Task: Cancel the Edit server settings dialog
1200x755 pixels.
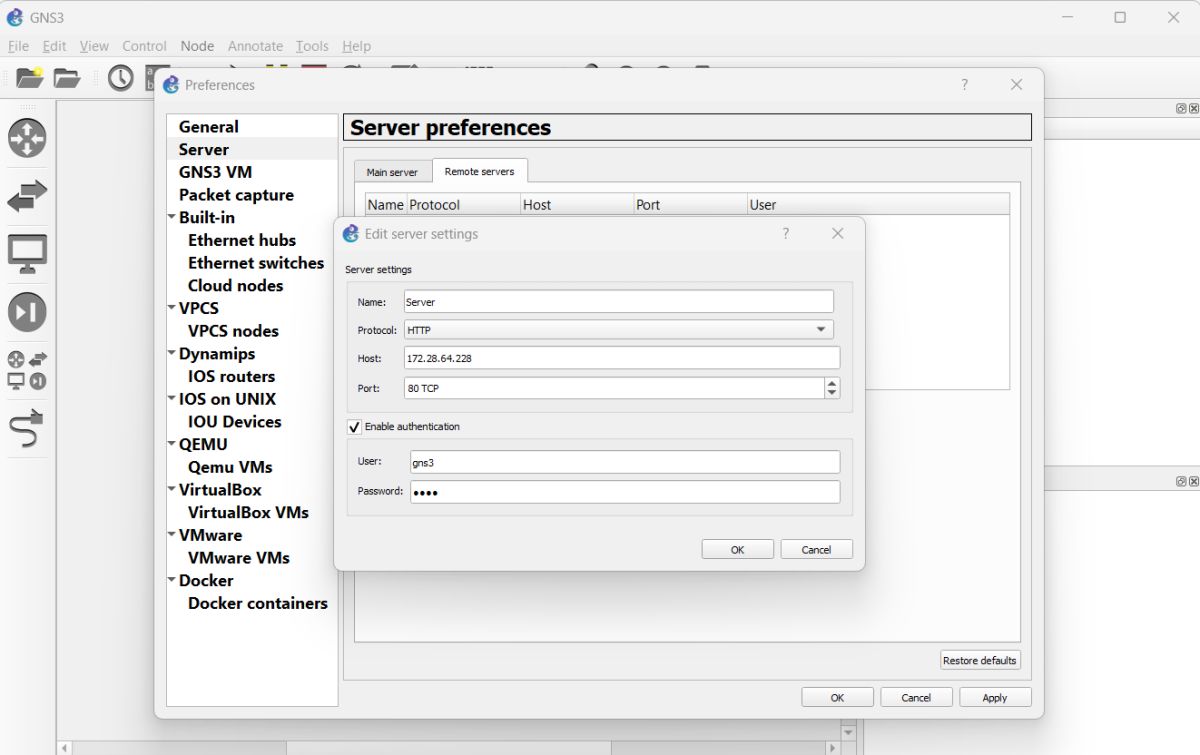Action: tap(816, 549)
